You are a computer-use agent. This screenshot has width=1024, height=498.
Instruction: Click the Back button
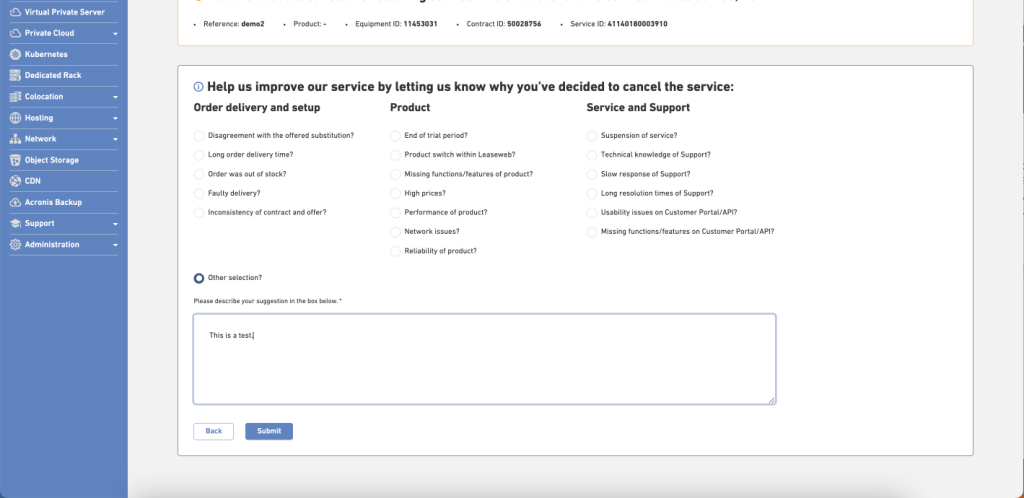[214, 431]
